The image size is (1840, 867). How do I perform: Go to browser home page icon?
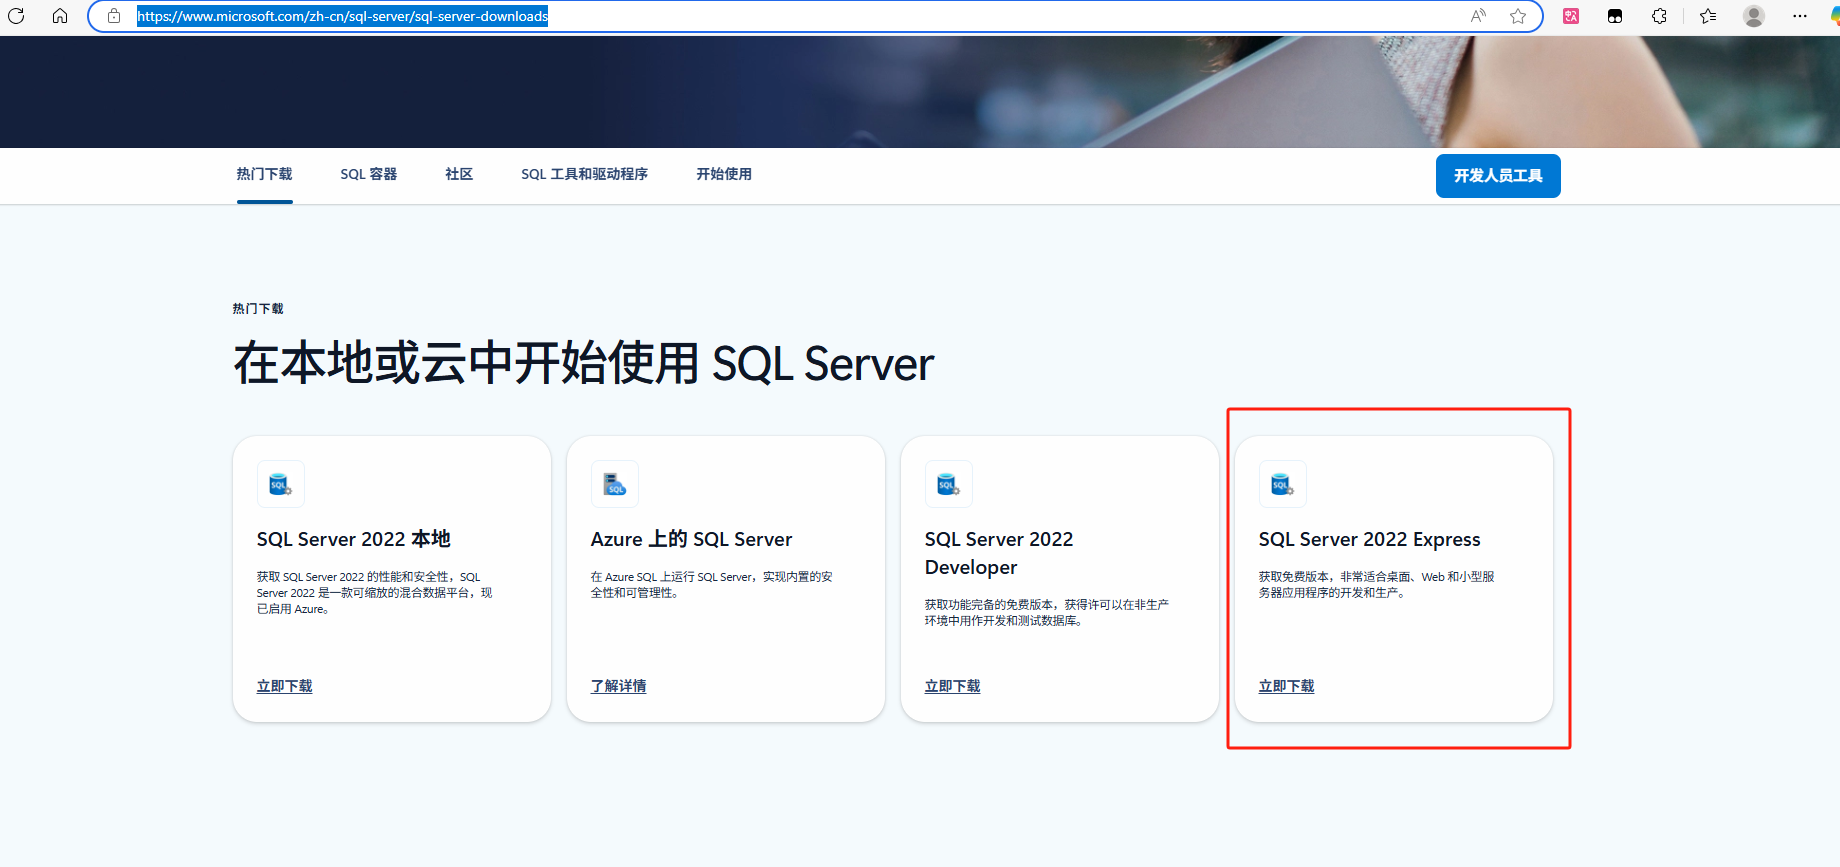pos(60,16)
